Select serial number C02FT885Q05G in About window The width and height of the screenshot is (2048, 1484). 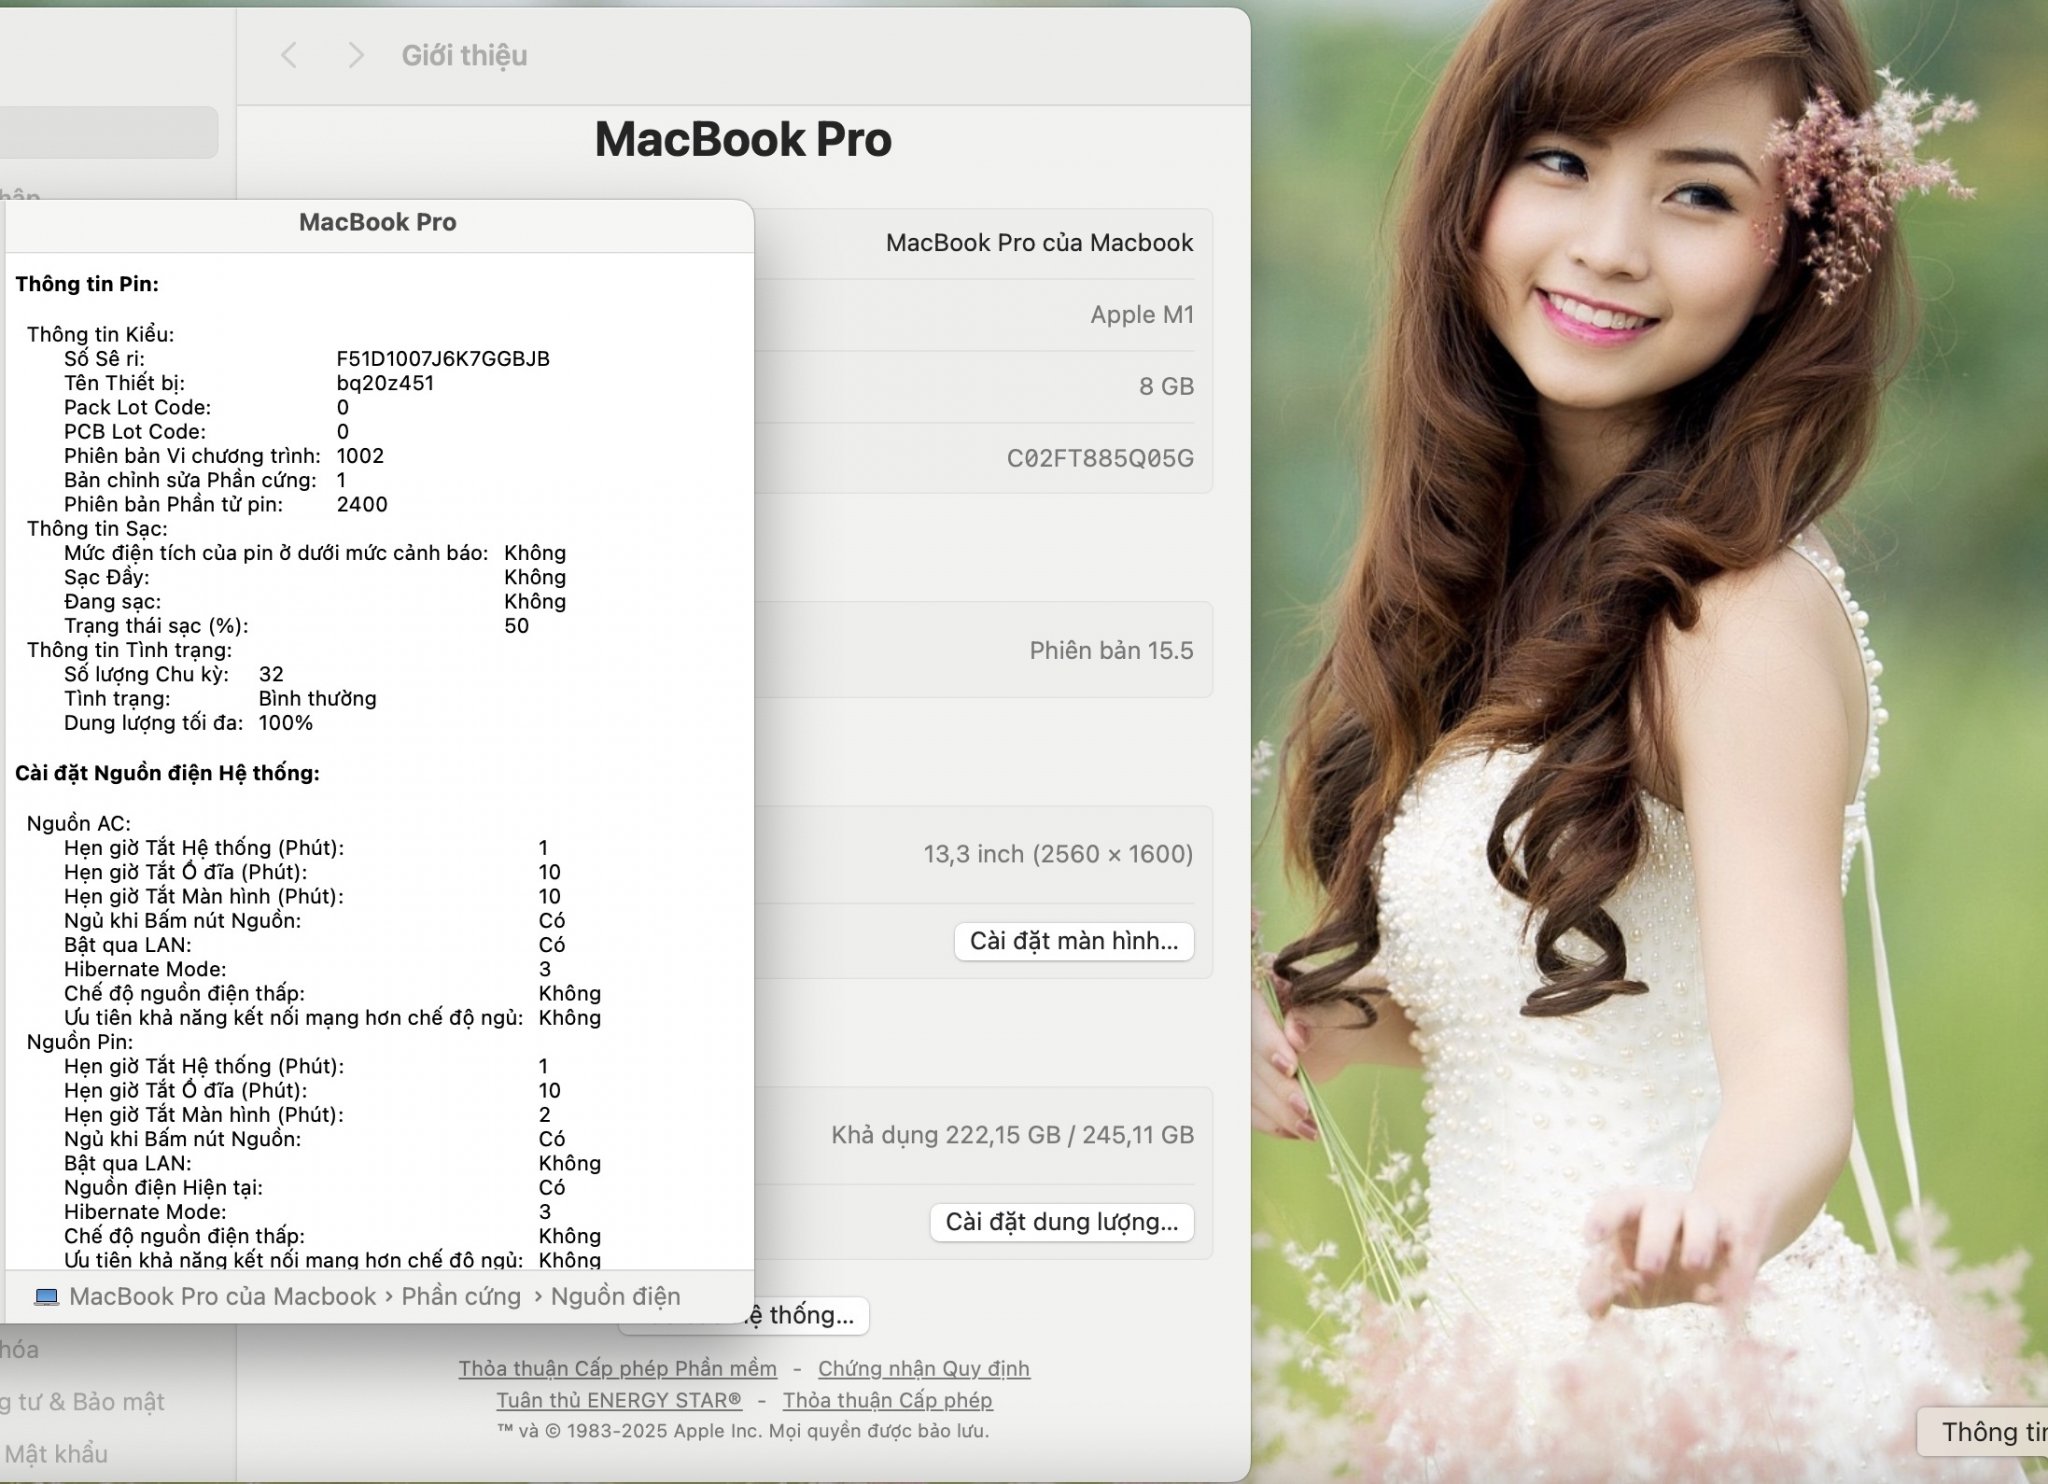[1100, 458]
